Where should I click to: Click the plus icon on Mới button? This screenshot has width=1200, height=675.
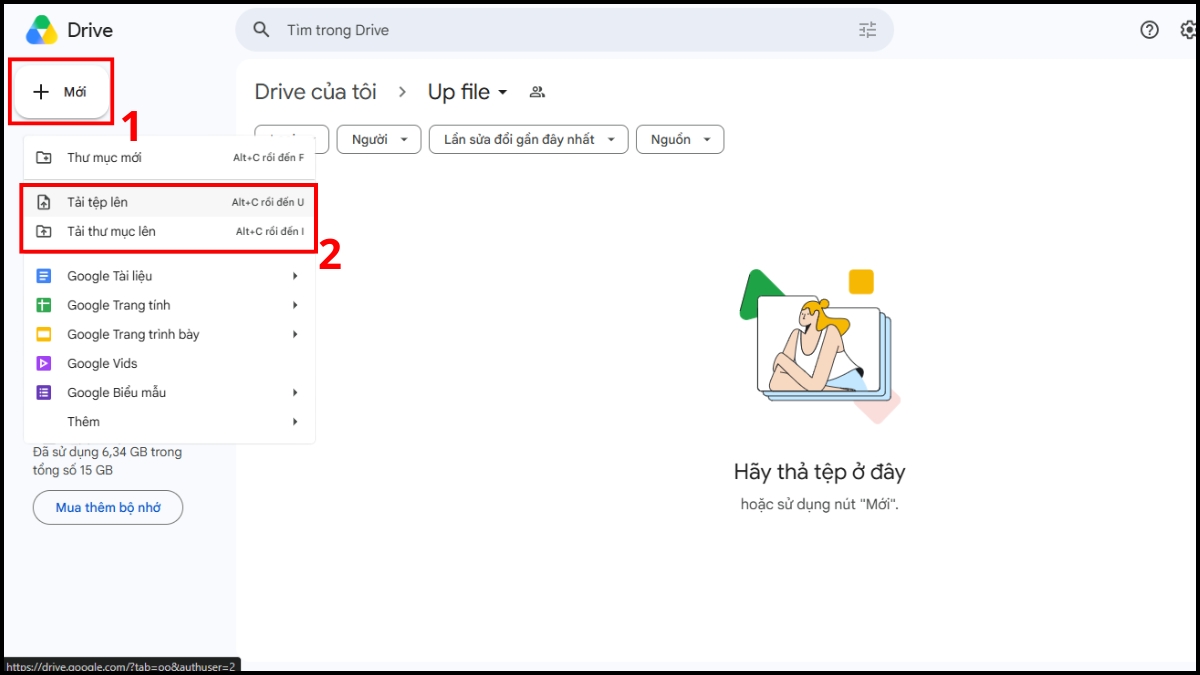[x=41, y=92]
